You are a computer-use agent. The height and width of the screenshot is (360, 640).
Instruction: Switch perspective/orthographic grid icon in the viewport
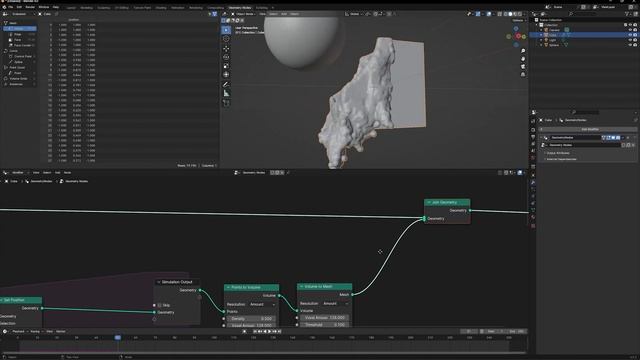[x=523, y=74]
